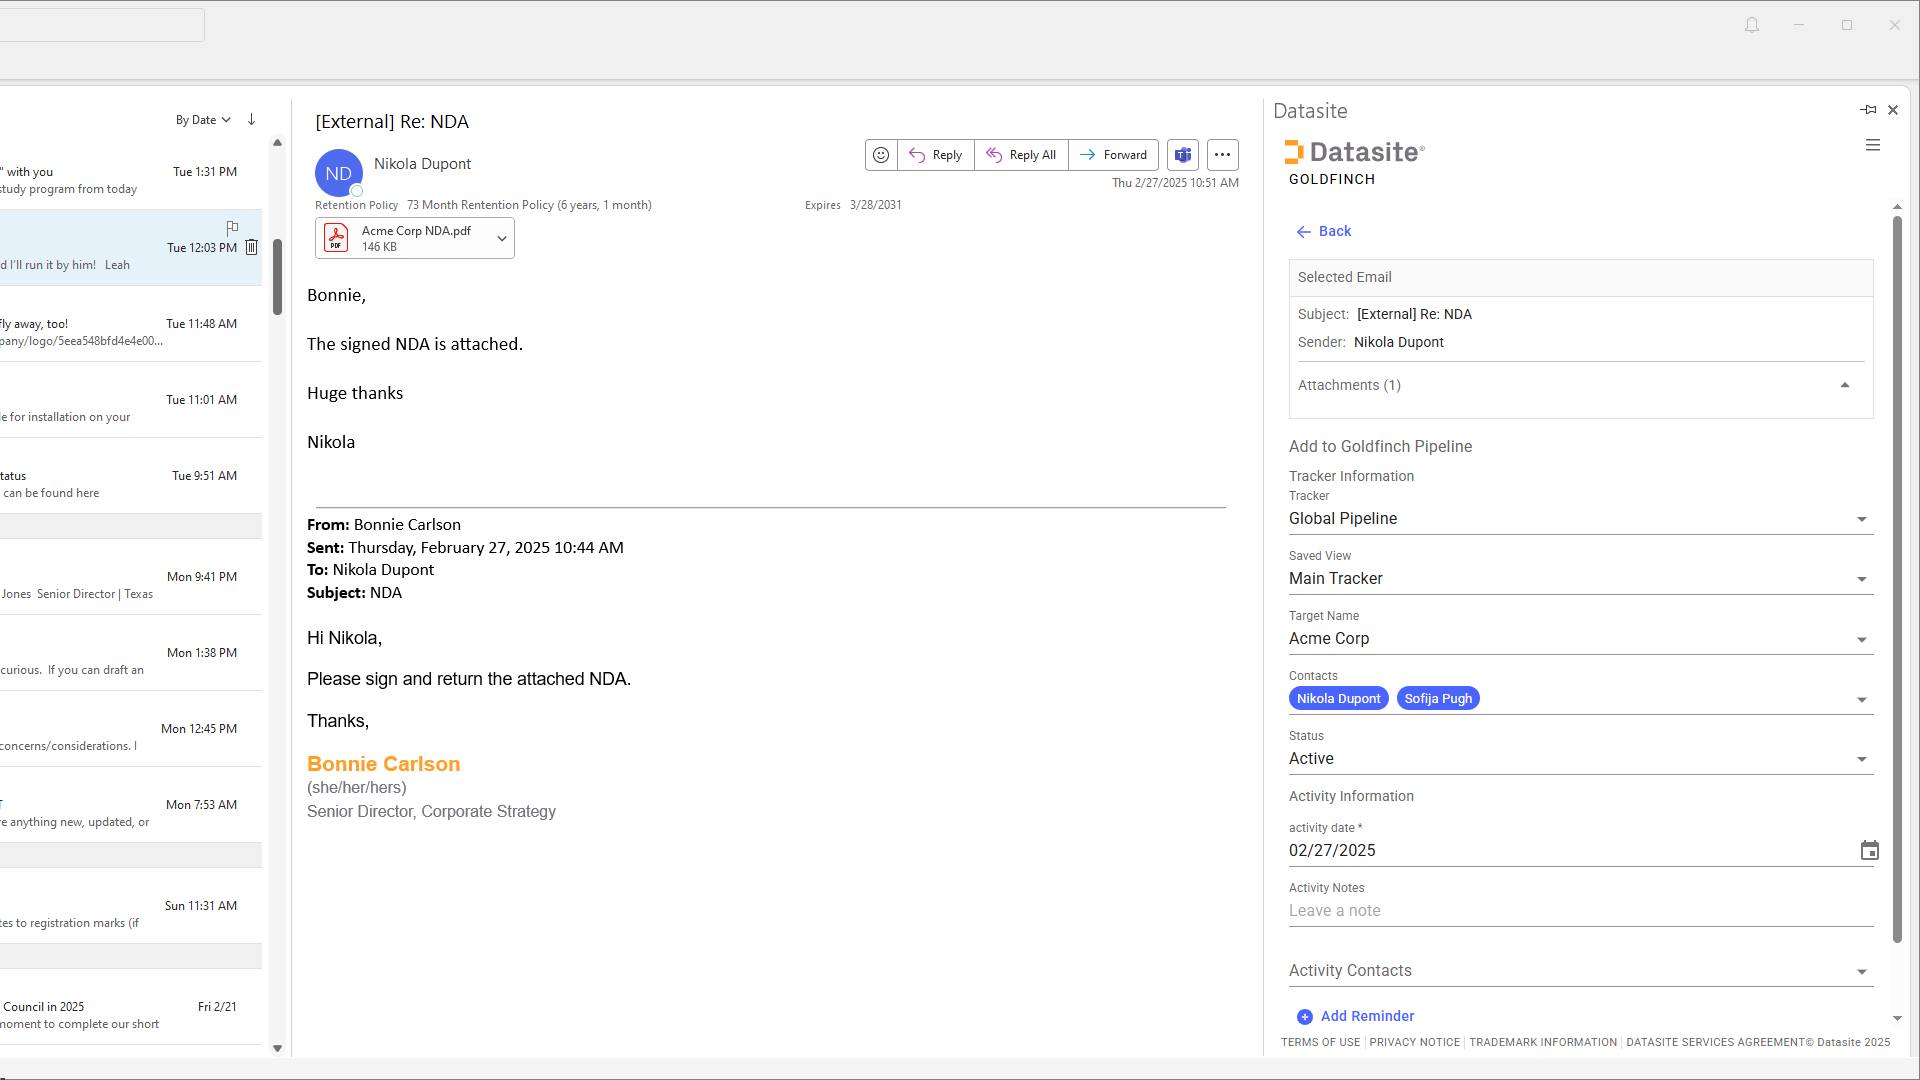The image size is (1920, 1080).
Task: Click the Add Reminder link
Action: click(x=1366, y=1016)
